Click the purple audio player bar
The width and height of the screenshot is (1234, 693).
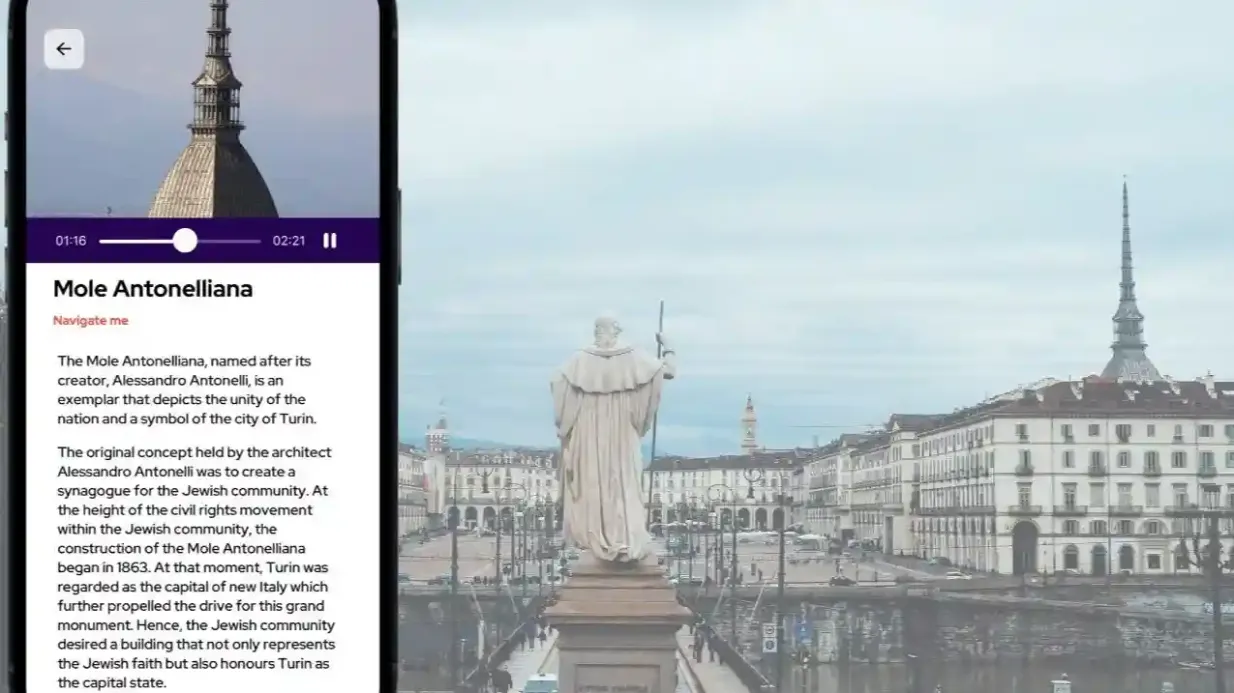coord(202,240)
